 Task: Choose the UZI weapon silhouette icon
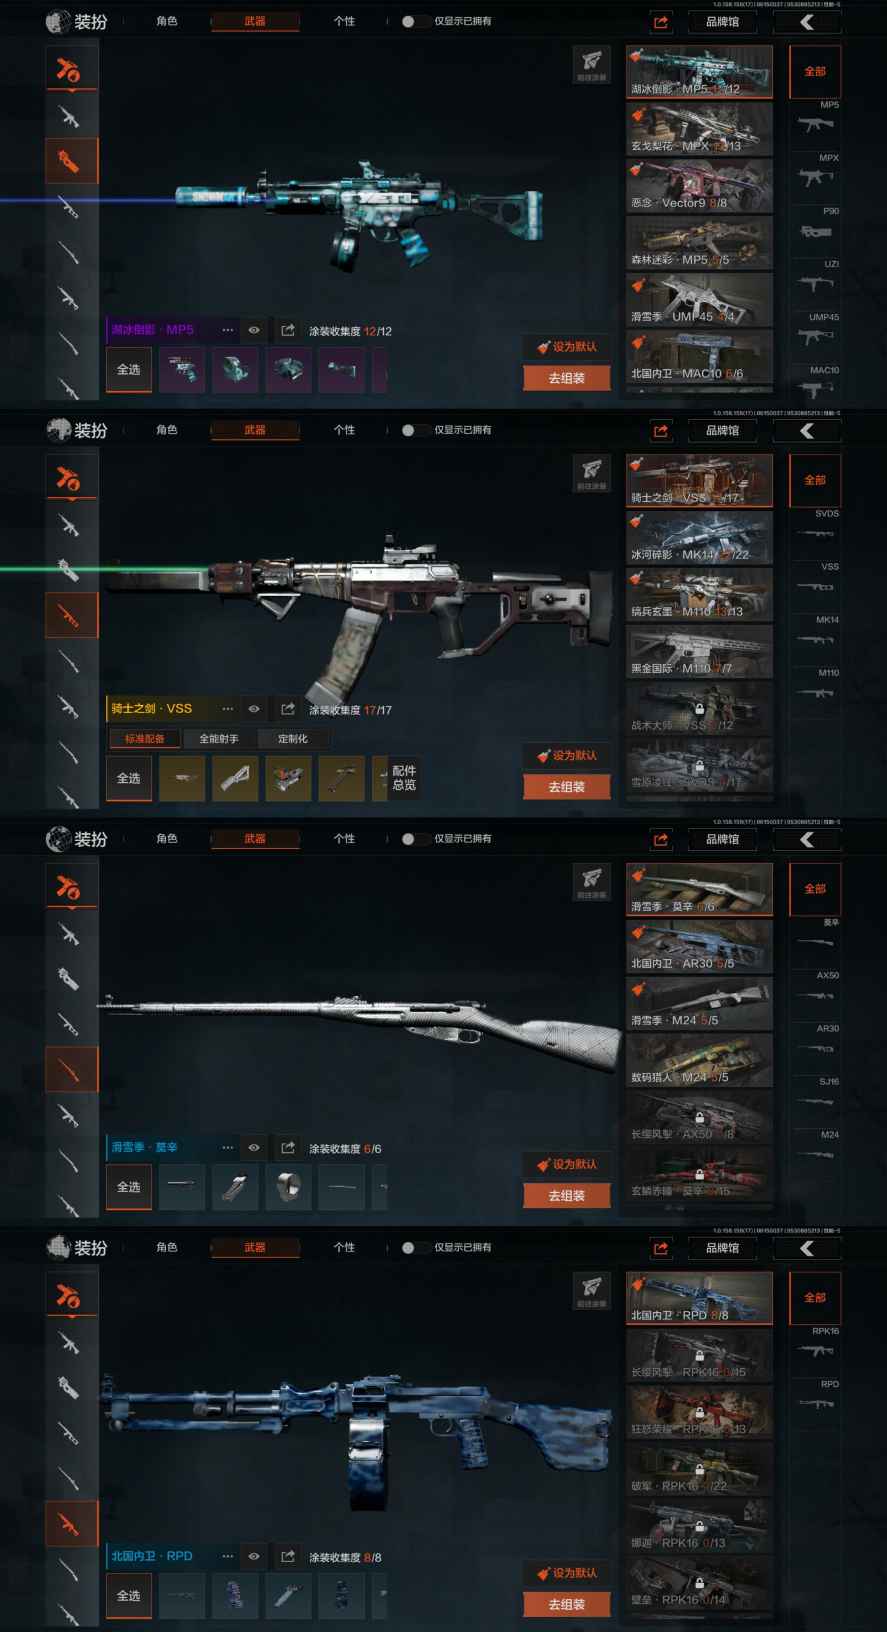pos(815,284)
